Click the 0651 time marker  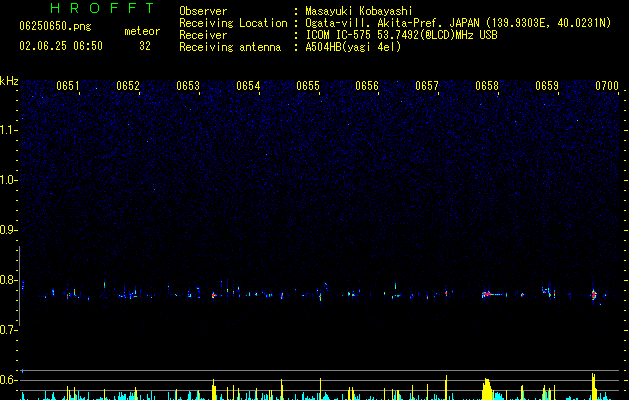coord(67,86)
